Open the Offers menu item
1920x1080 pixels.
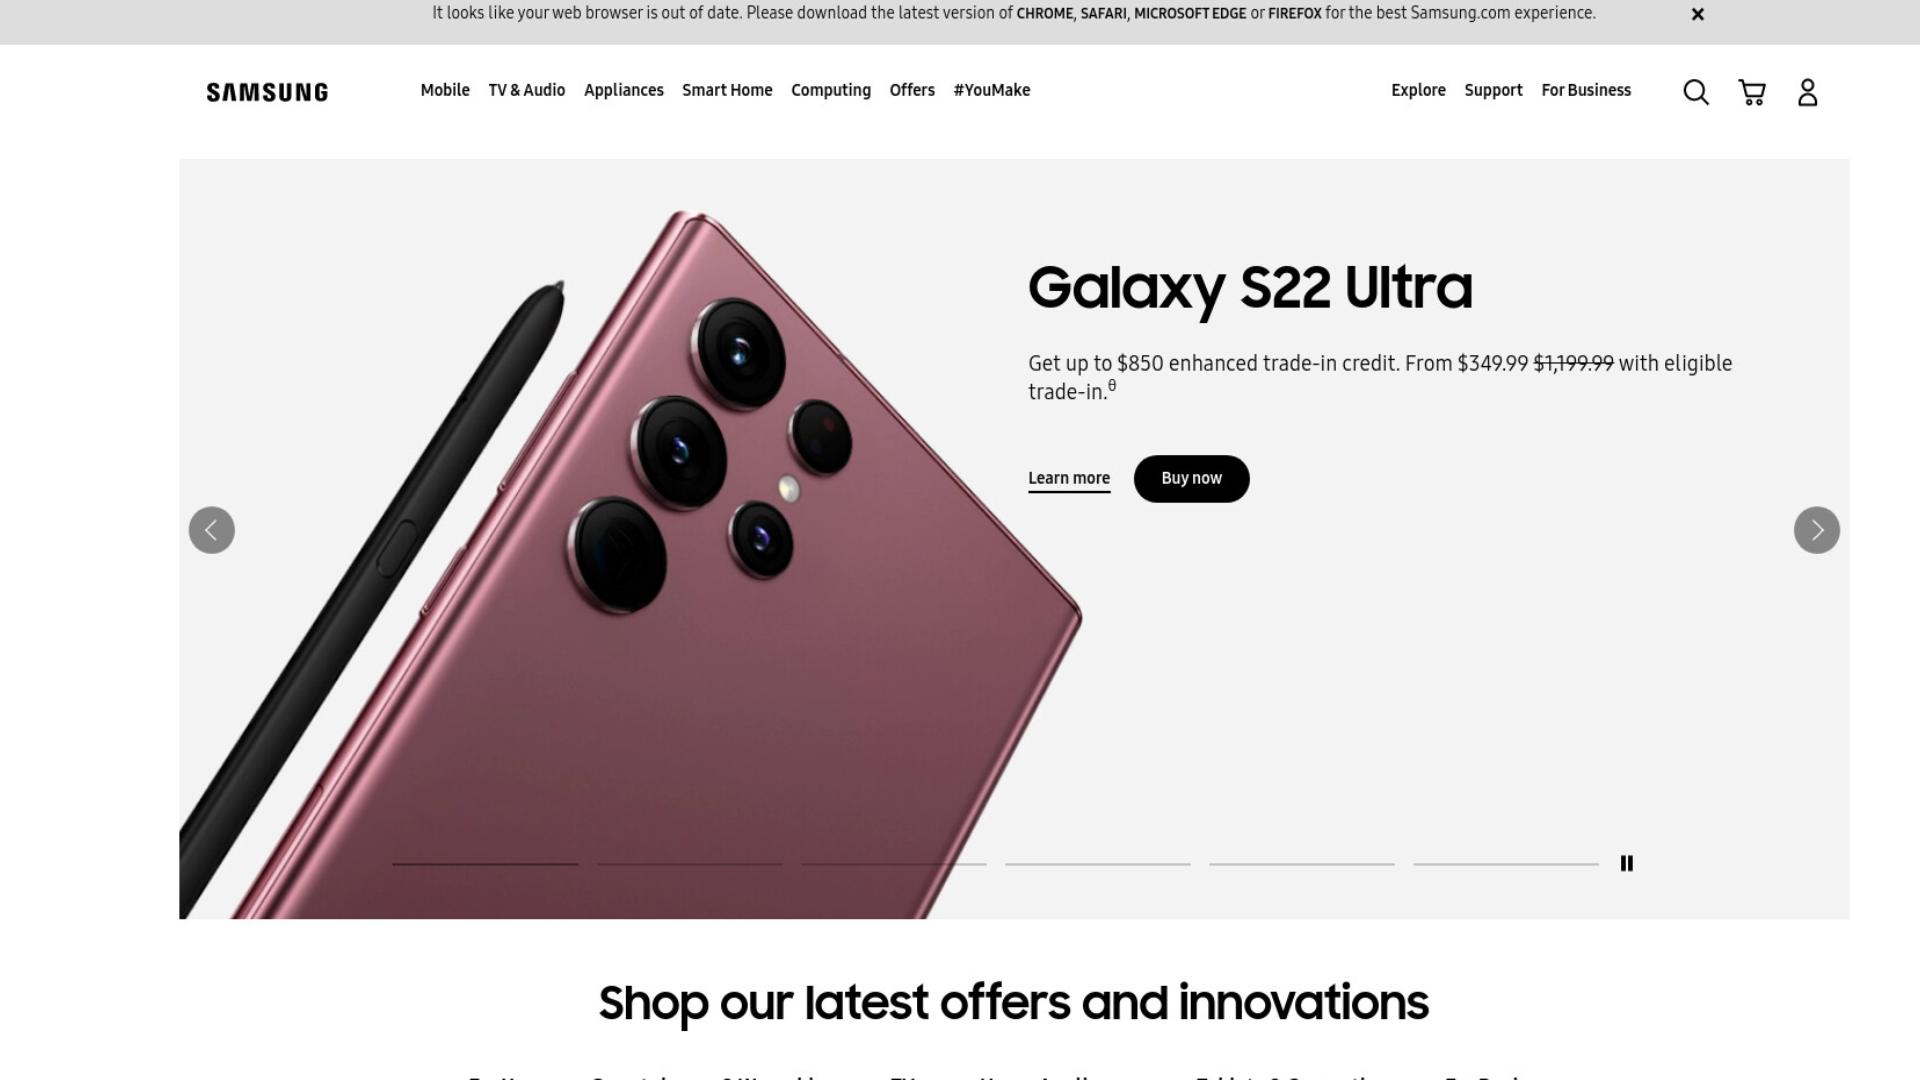(x=912, y=90)
